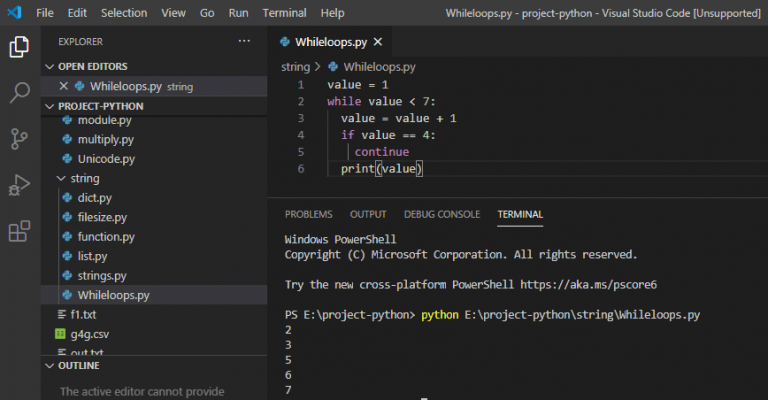
Task: Switch to the Output panel tab
Action: (368, 214)
